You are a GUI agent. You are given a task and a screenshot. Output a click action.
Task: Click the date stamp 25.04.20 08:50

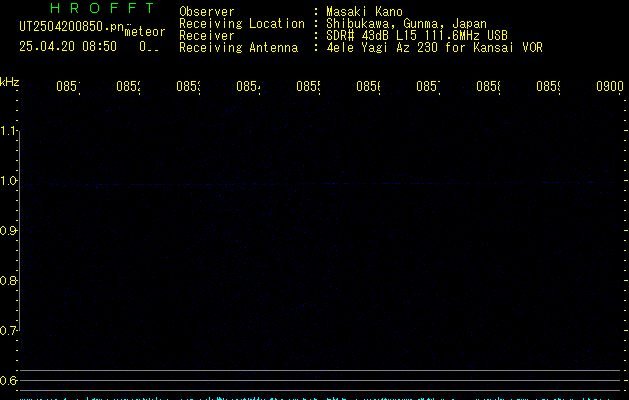[68, 46]
